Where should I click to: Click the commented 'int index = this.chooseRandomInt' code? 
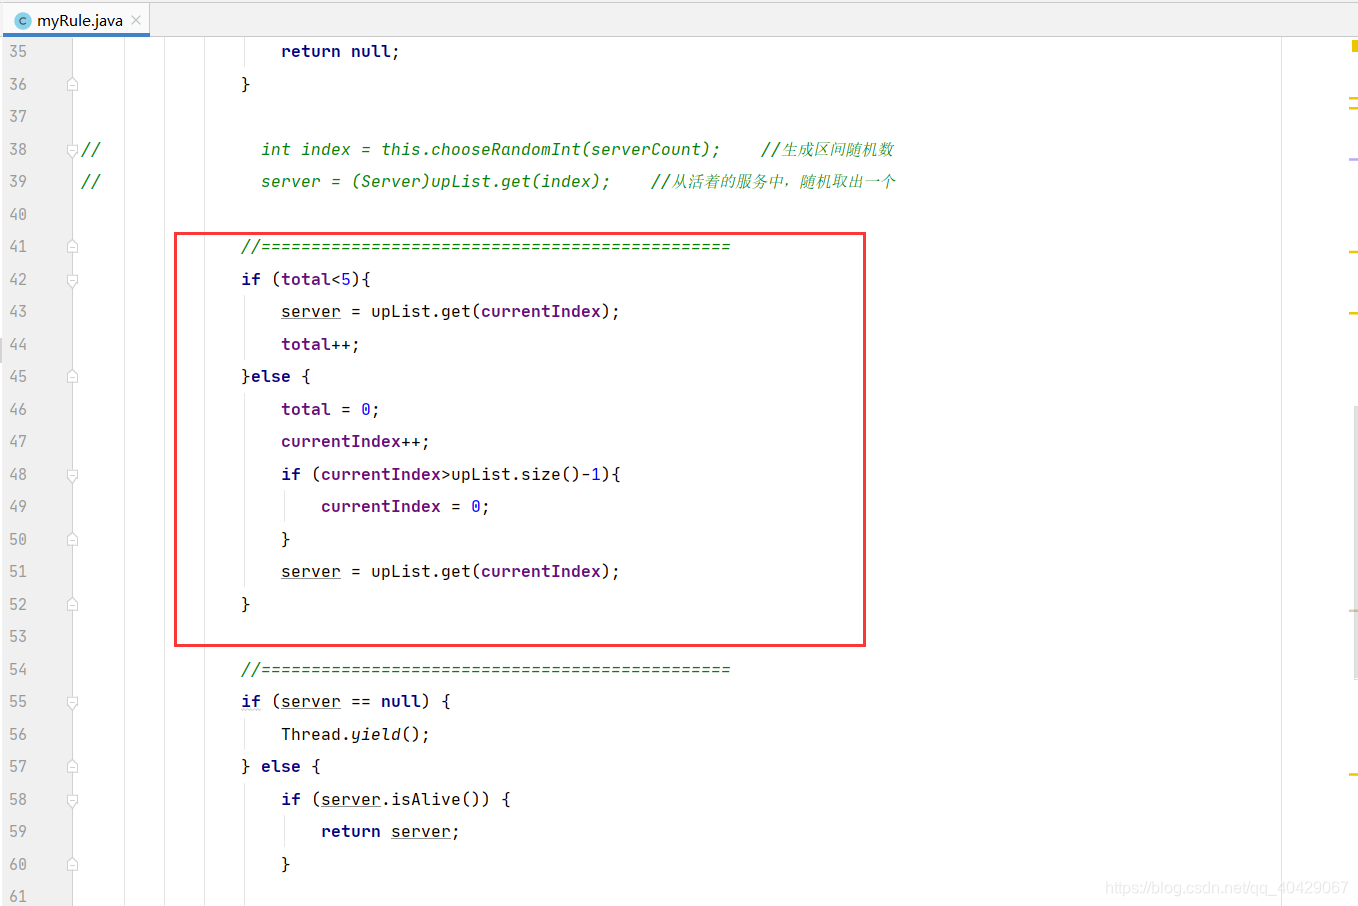point(491,150)
